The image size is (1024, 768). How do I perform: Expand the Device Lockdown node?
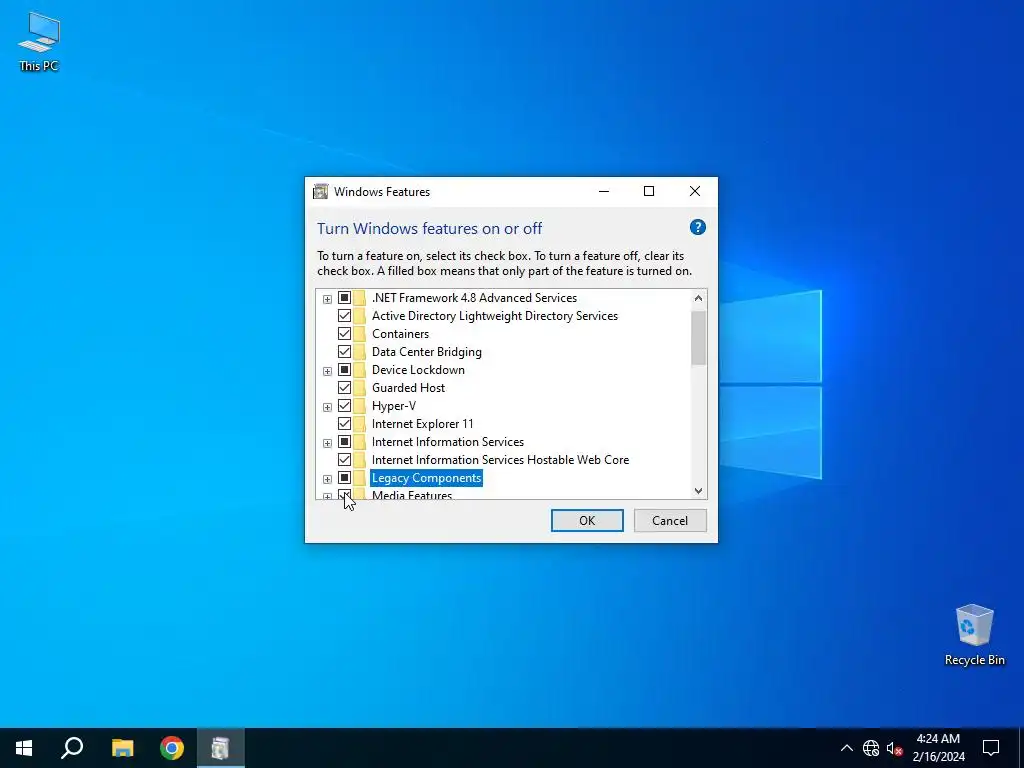click(x=327, y=371)
